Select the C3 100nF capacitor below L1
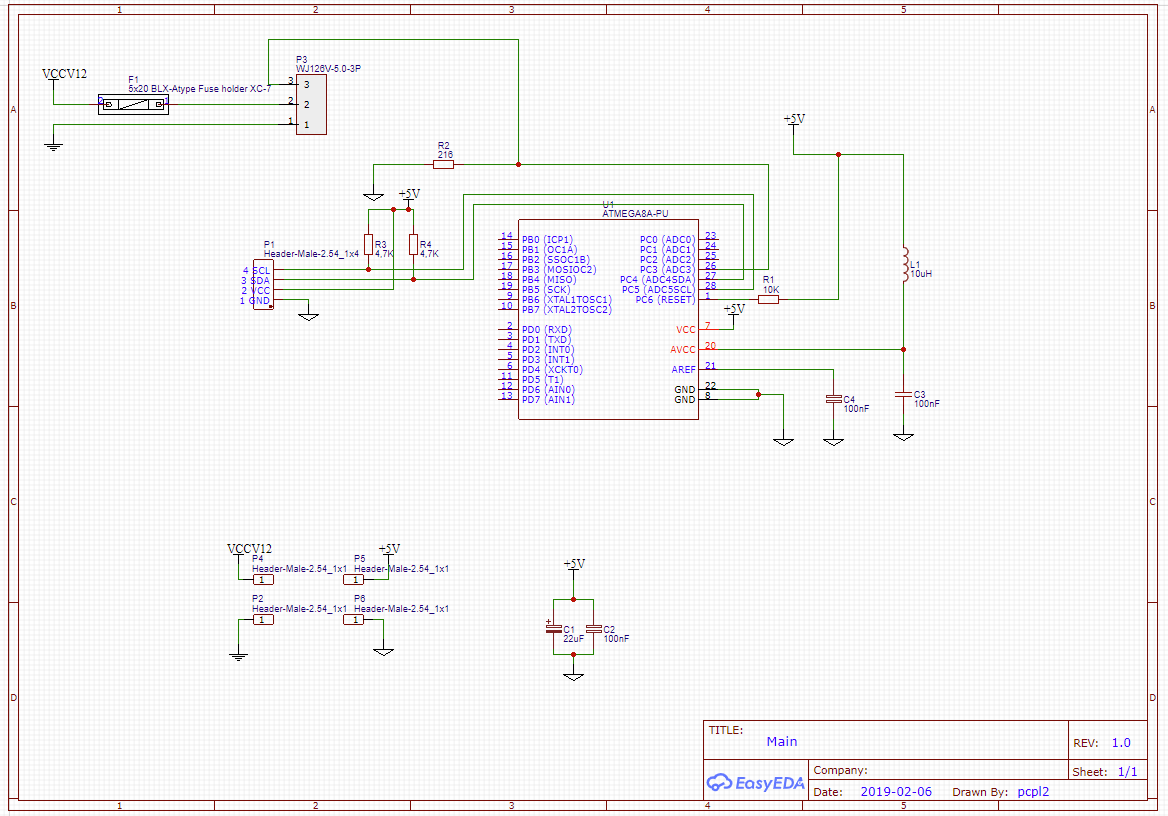Image resolution: width=1168 pixels, height=816 pixels. pos(903,396)
